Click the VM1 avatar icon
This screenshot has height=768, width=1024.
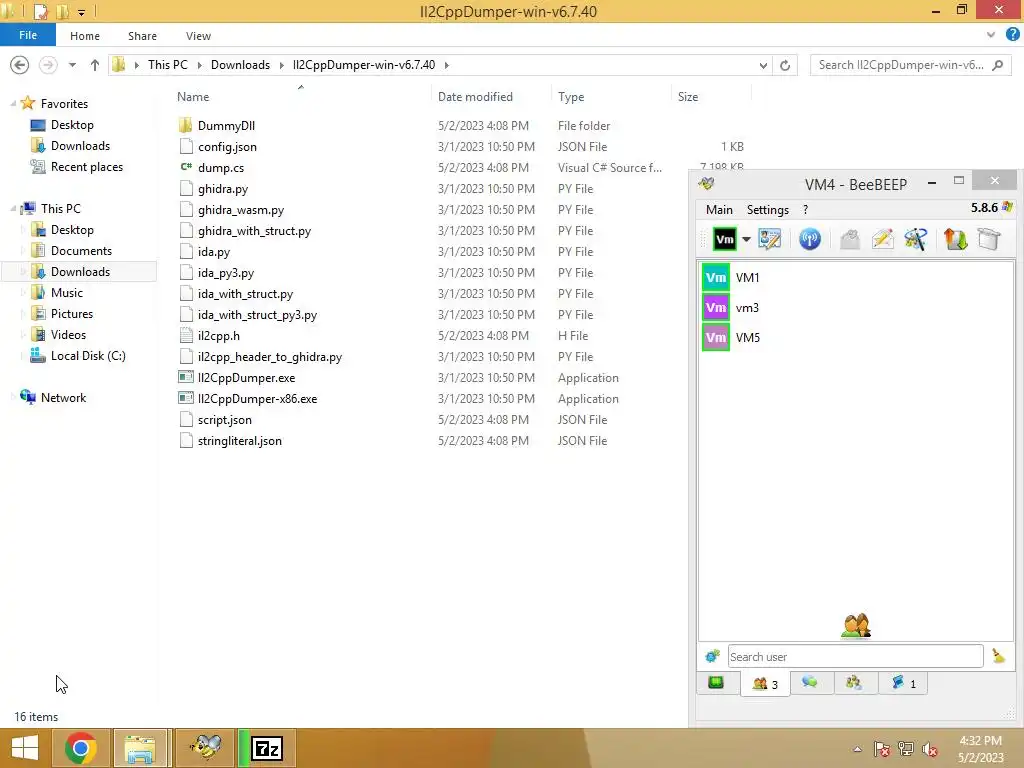click(x=716, y=278)
